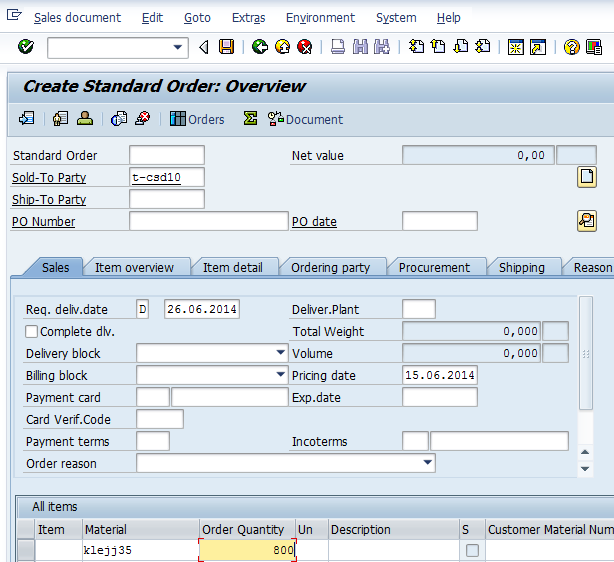The width and height of the screenshot is (614, 562).
Task: Click the Find Next binoculars icon
Action: click(382, 47)
